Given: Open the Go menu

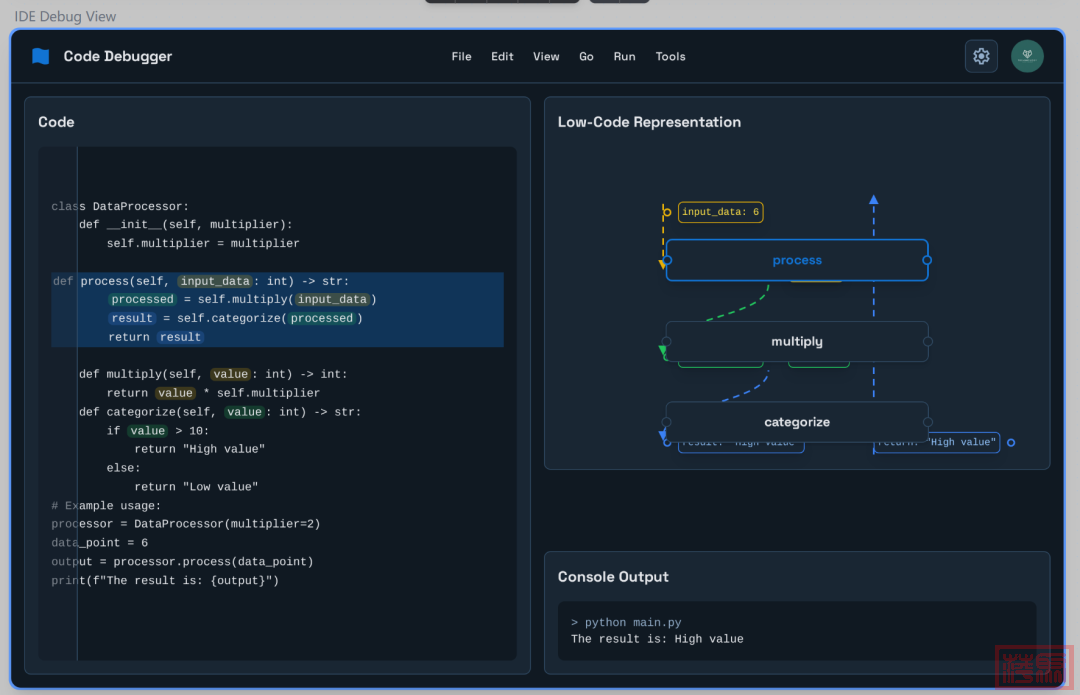Looking at the screenshot, I should [x=586, y=57].
